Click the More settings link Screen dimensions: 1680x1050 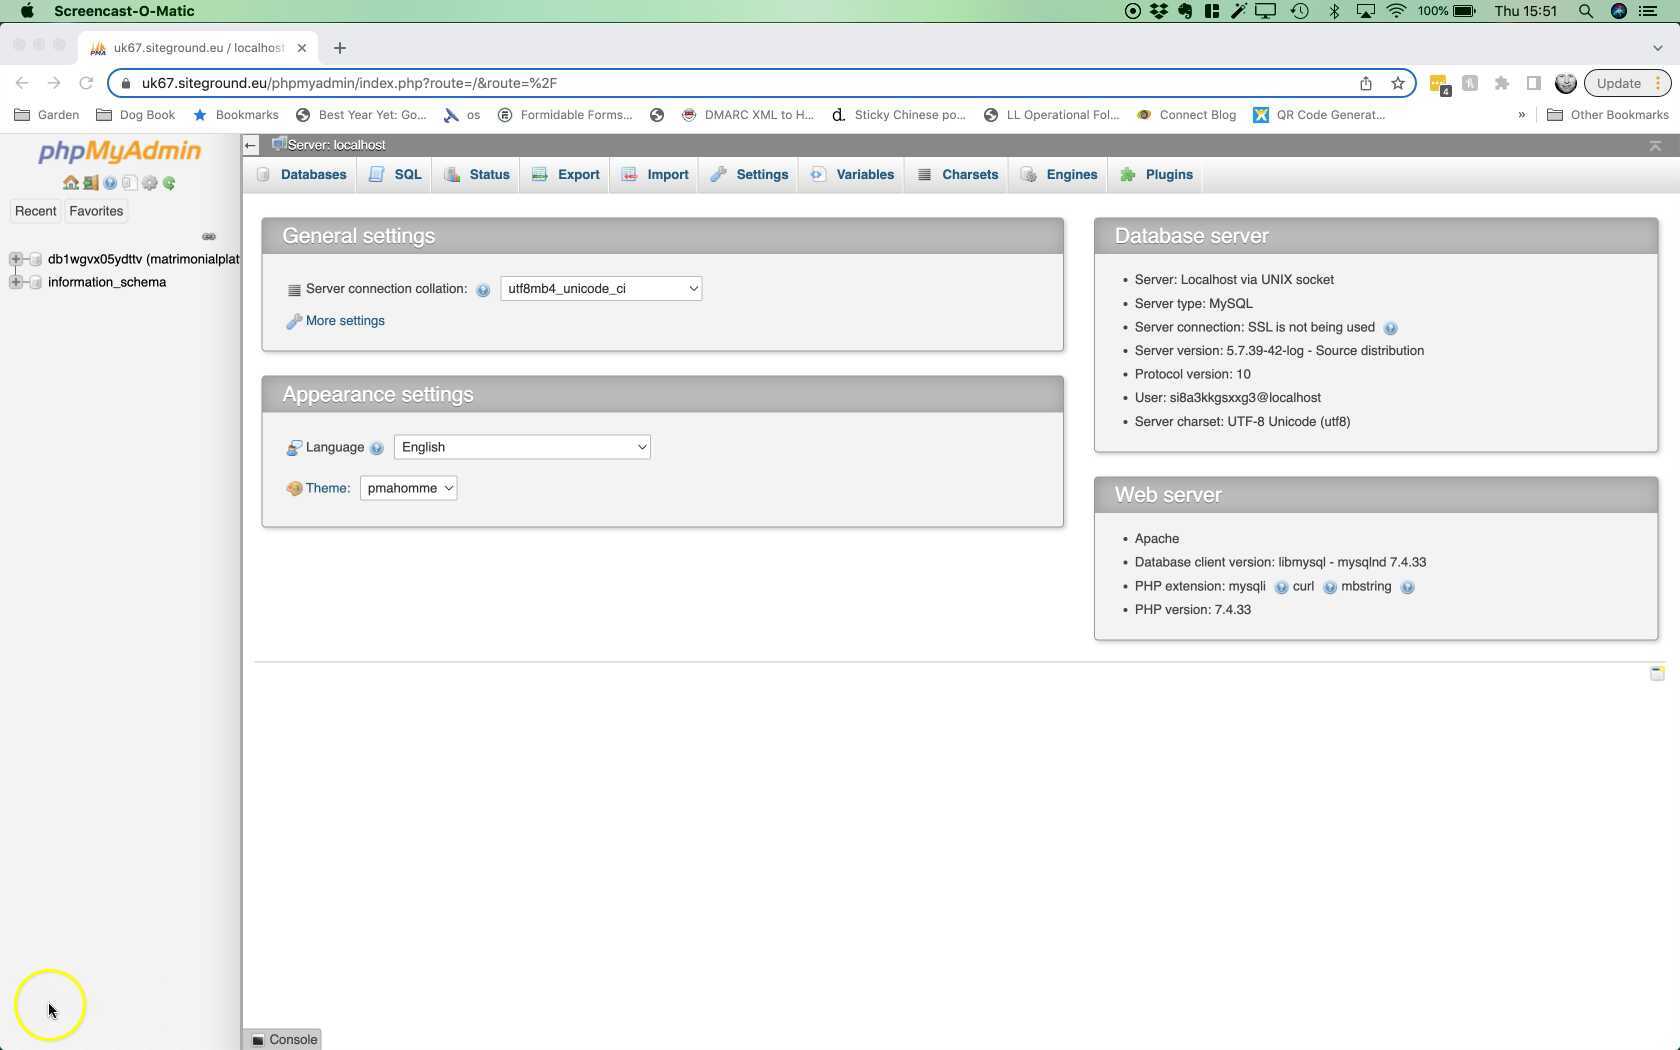344,320
